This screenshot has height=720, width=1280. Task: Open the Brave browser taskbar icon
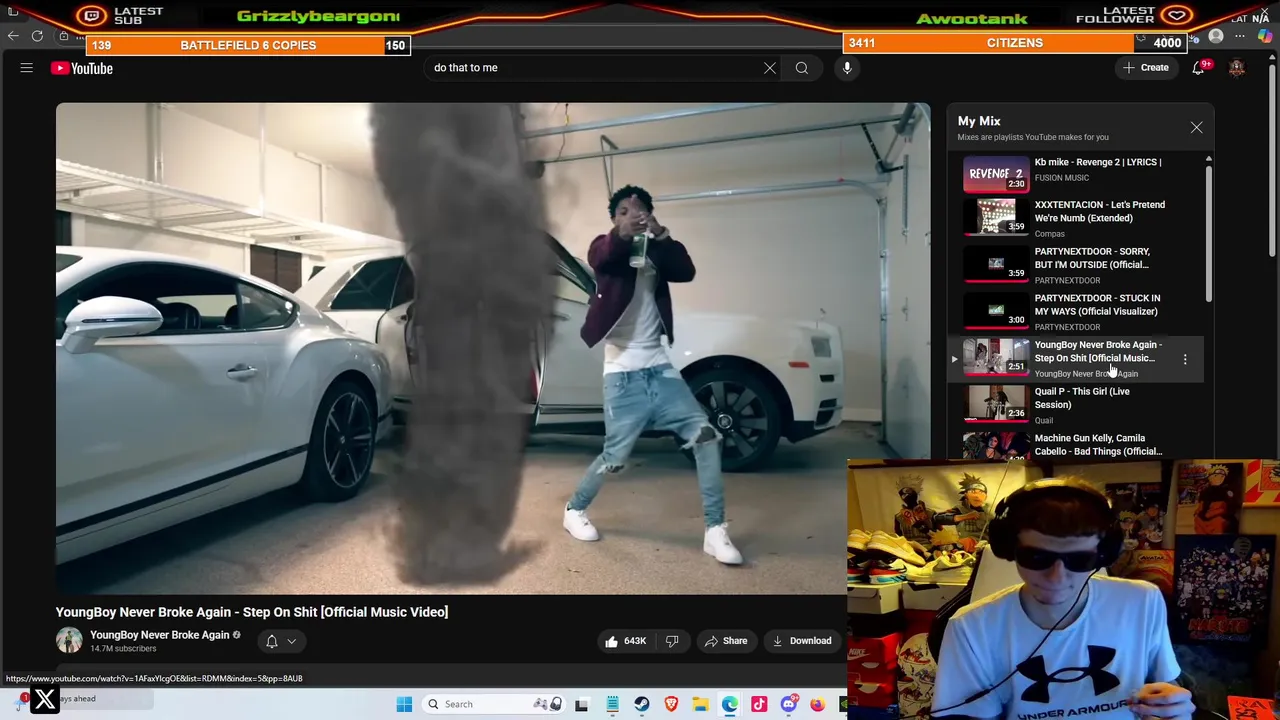pos(671,704)
